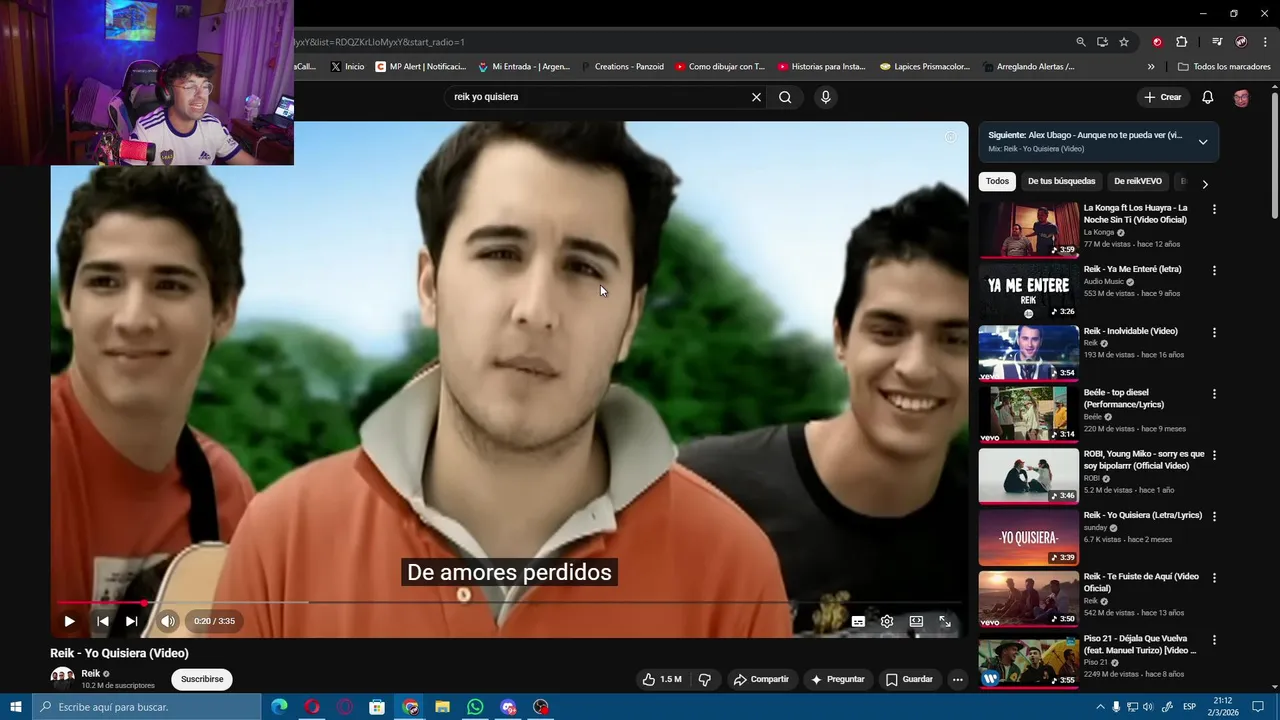
Task: Start voice search with microphone
Action: (825, 97)
